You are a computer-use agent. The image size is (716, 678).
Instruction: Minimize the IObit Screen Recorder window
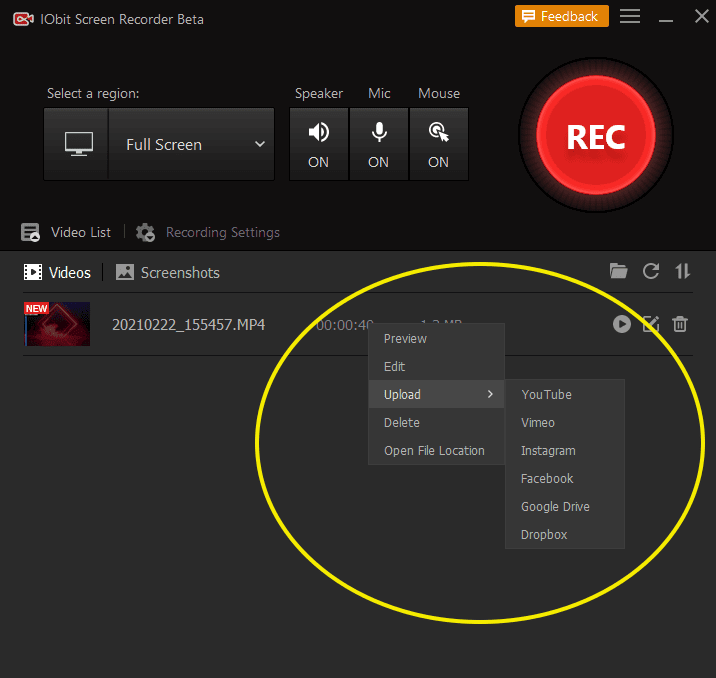[666, 20]
